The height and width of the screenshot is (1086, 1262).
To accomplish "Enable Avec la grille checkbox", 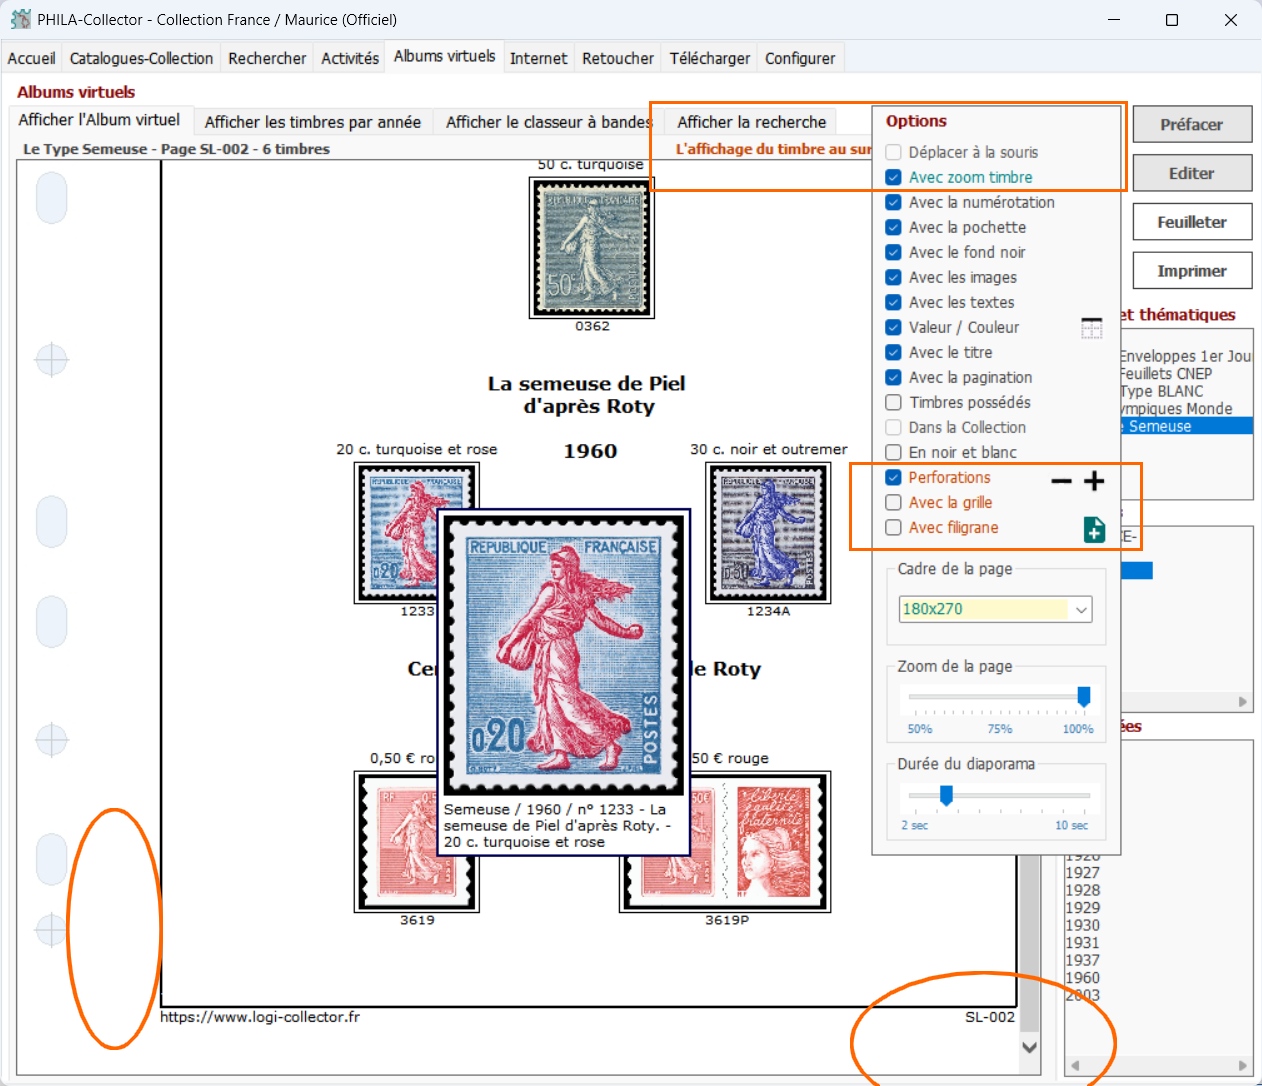I will tap(894, 502).
